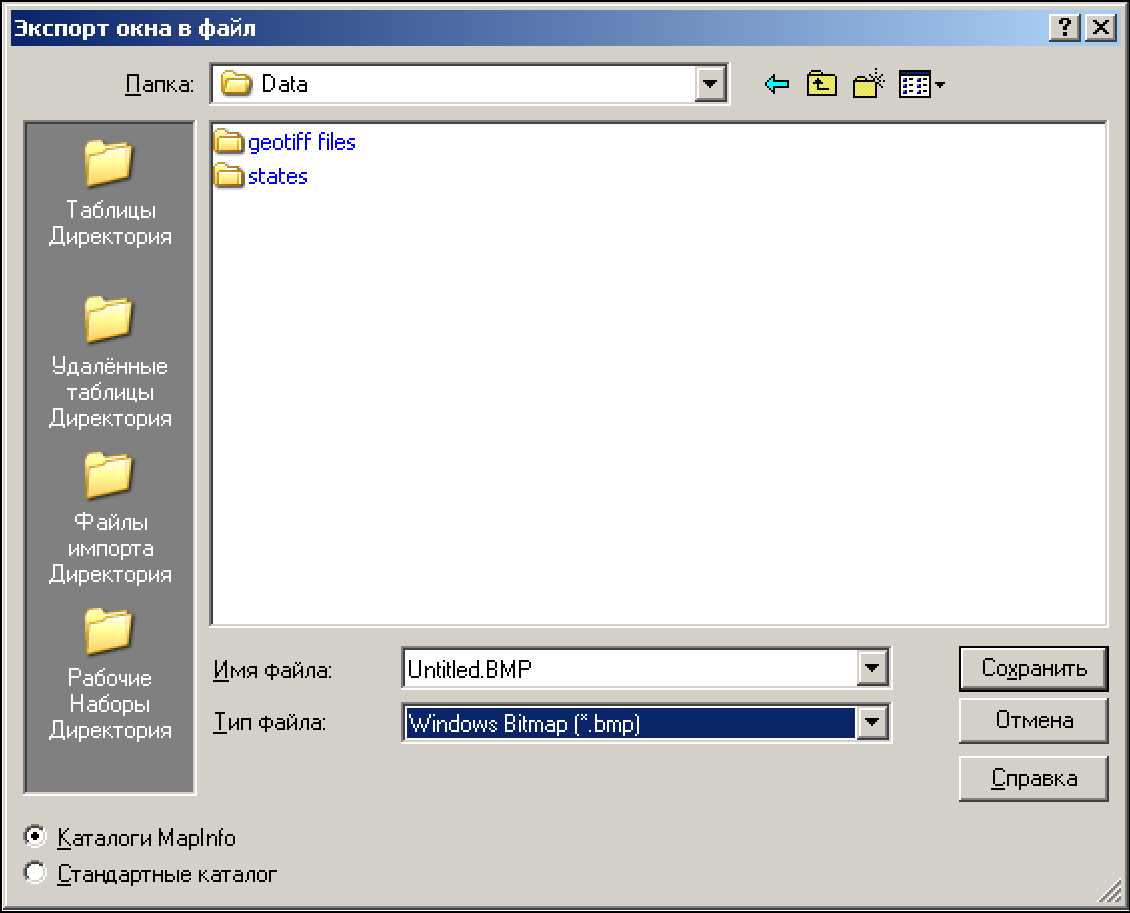Expand the Тип файла dropdown arrow
The height and width of the screenshot is (913, 1130).
click(873, 722)
